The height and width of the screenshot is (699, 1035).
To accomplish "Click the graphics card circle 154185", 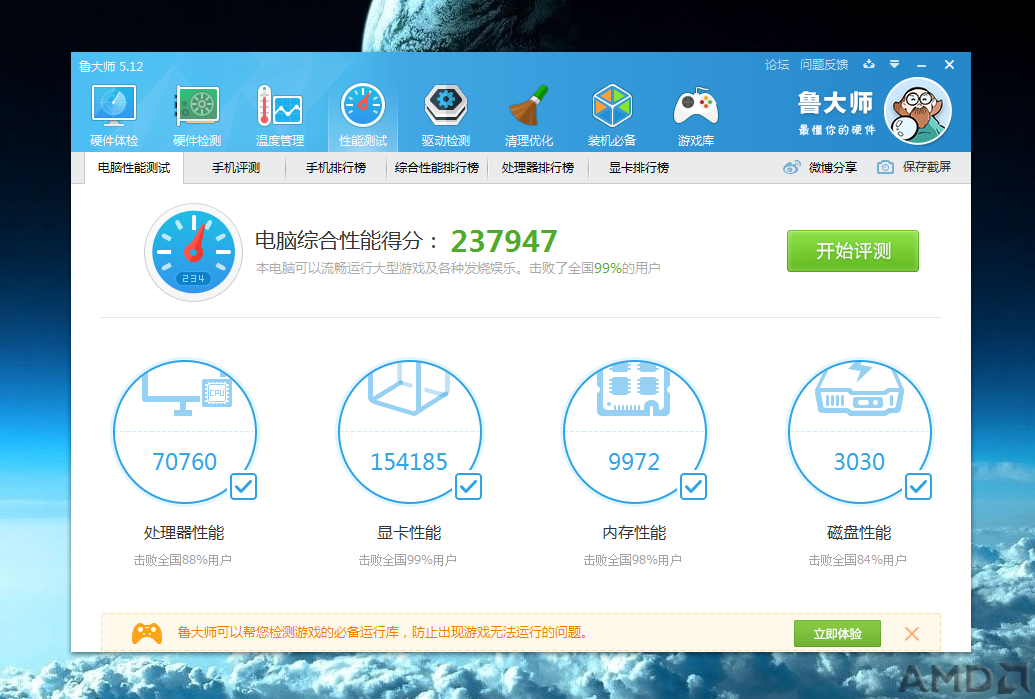I will tap(409, 432).
